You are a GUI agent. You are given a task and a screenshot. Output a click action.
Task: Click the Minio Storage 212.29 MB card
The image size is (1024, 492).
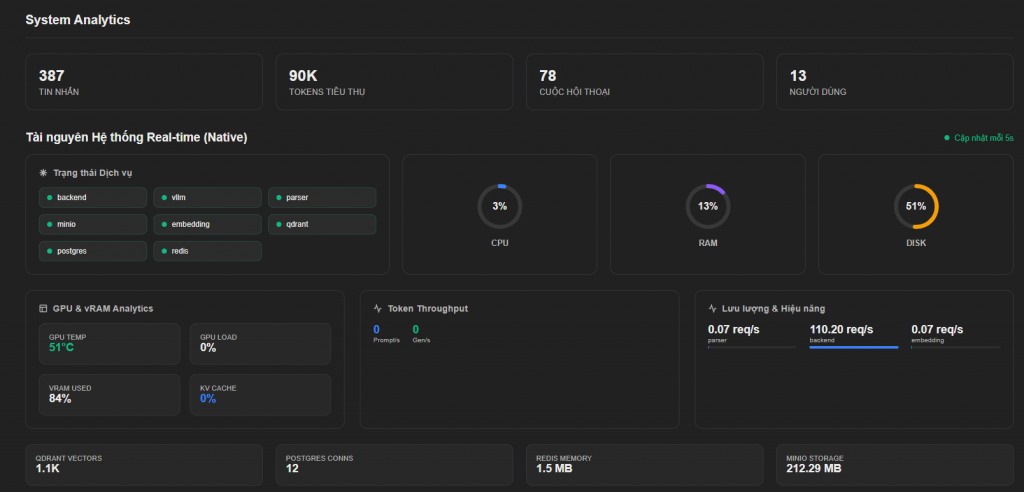point(895,465)
